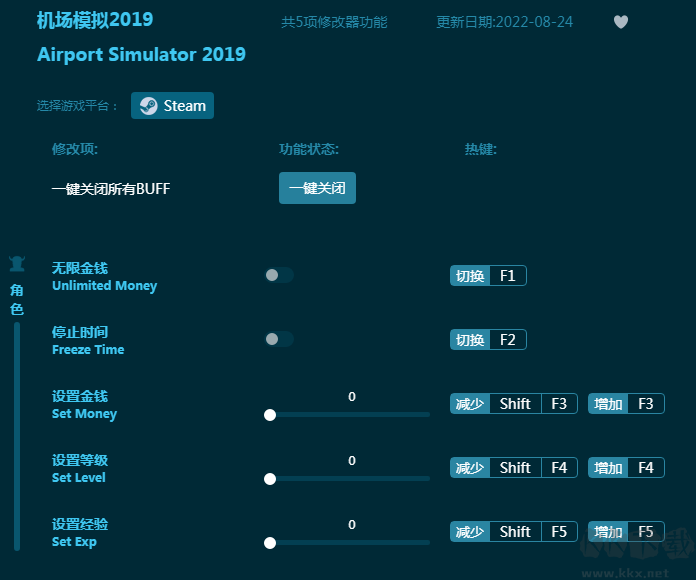The height and width of the screenshot is (580, 696).
Task: Toggle the Unlimited Money switch
Action: click(x=278, y=275)
